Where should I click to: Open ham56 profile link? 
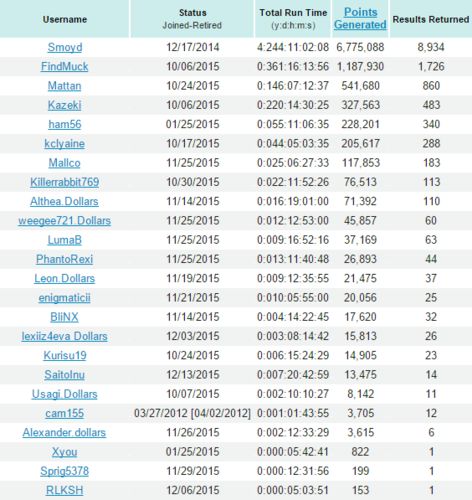65,124
